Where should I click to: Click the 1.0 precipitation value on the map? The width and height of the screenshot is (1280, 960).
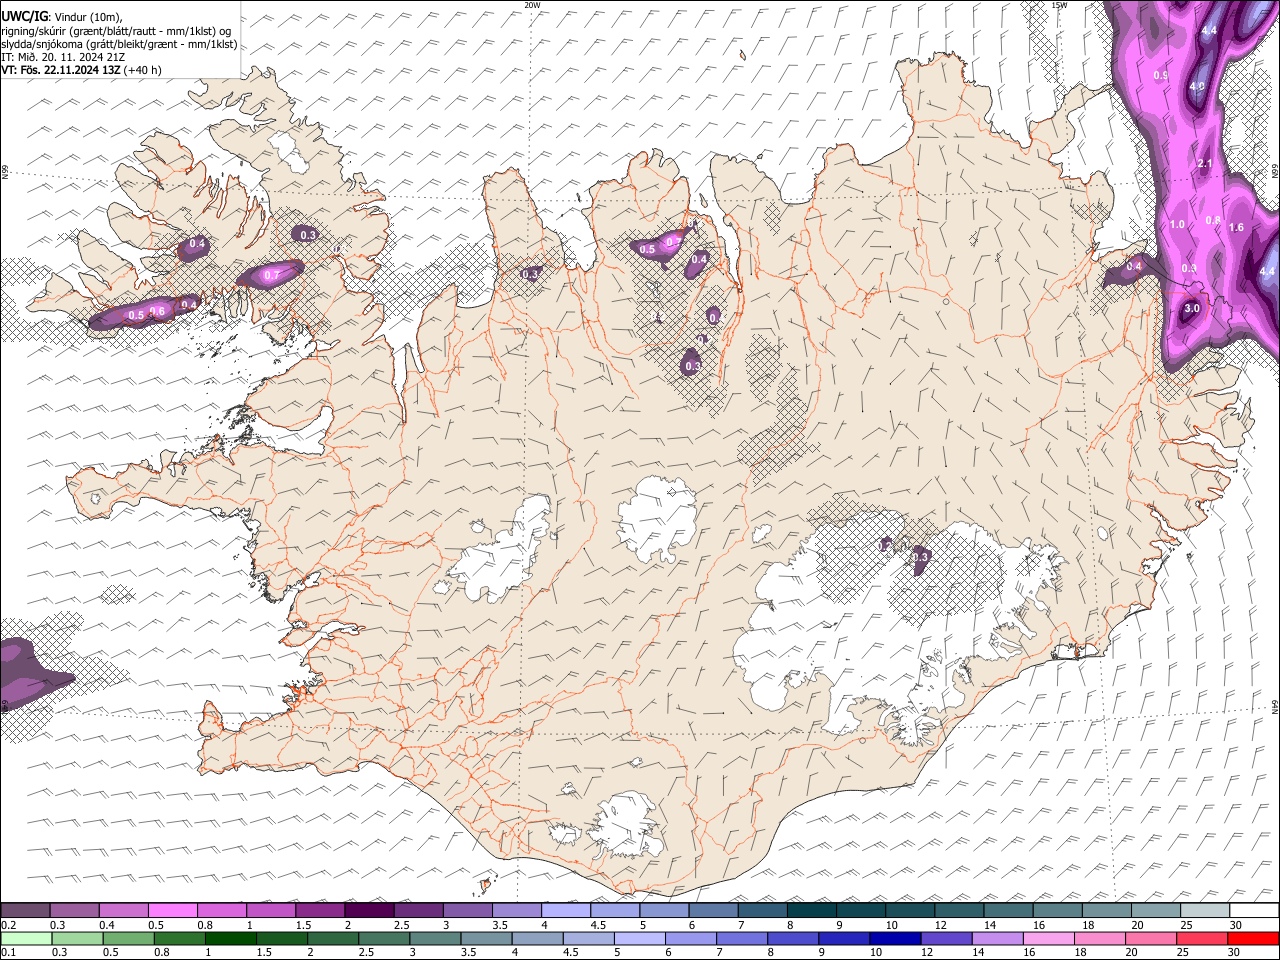coord(1177,225)
